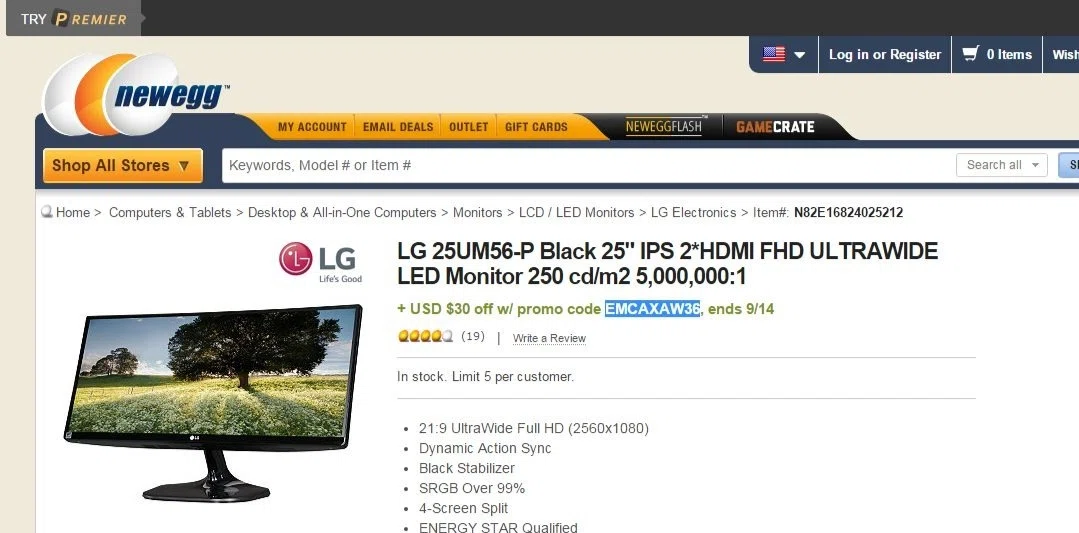Click the Write a Review link
The image size is (1079, 533).
tap(549, 338)
